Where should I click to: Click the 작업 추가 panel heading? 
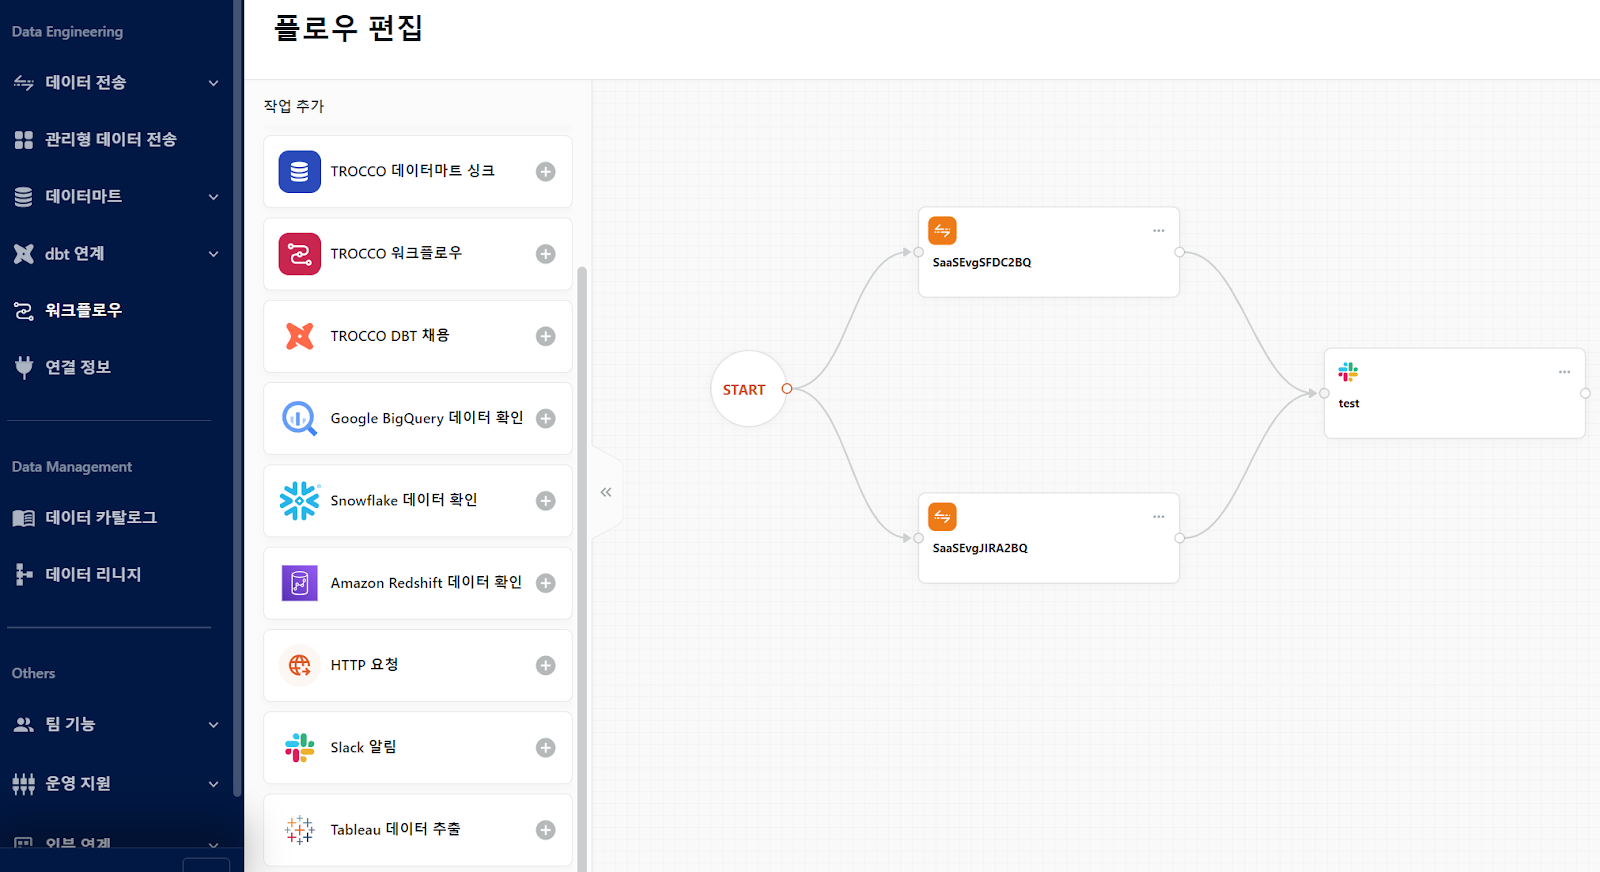(294, 106)
